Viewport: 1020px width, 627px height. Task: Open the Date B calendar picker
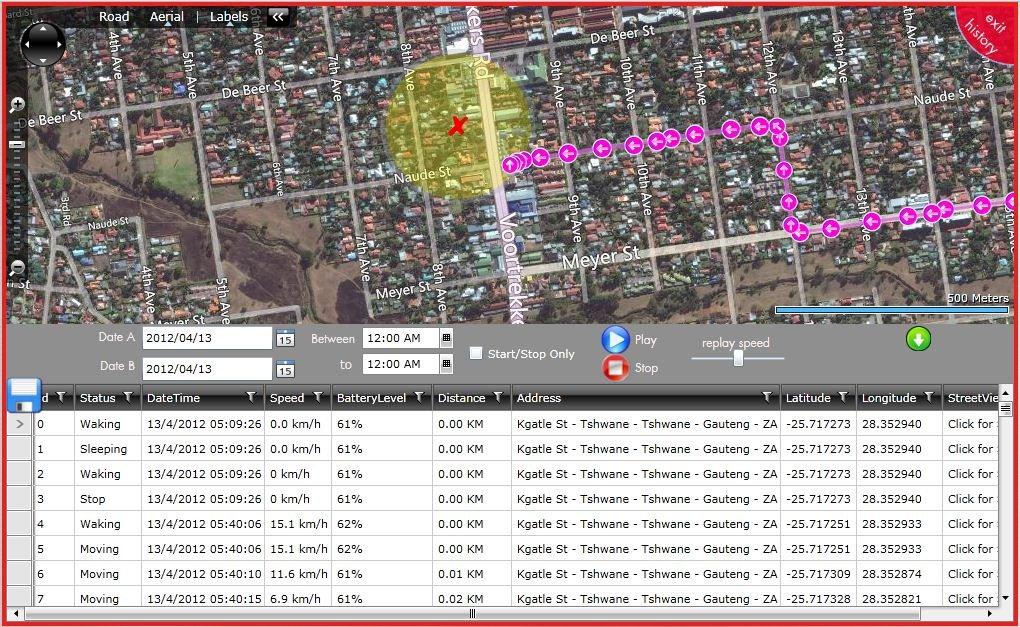pyautogui.click(x=285, y=369)
